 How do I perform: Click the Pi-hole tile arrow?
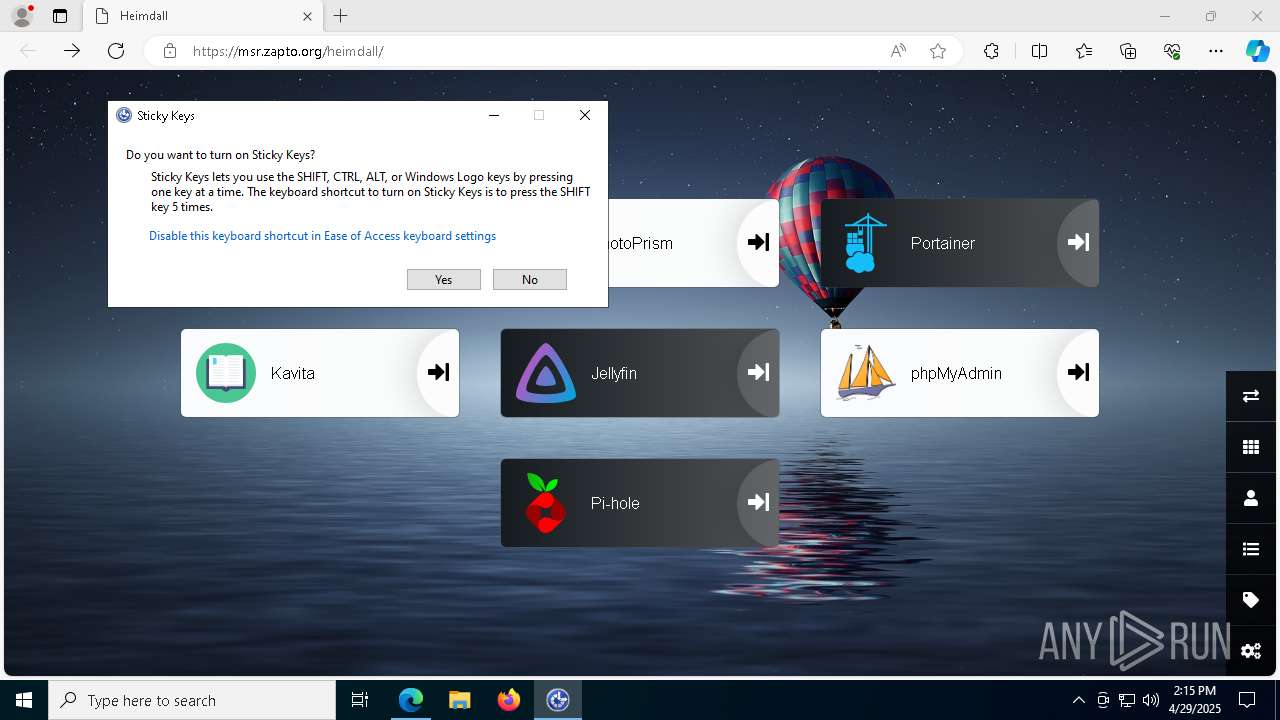[758, 502]
